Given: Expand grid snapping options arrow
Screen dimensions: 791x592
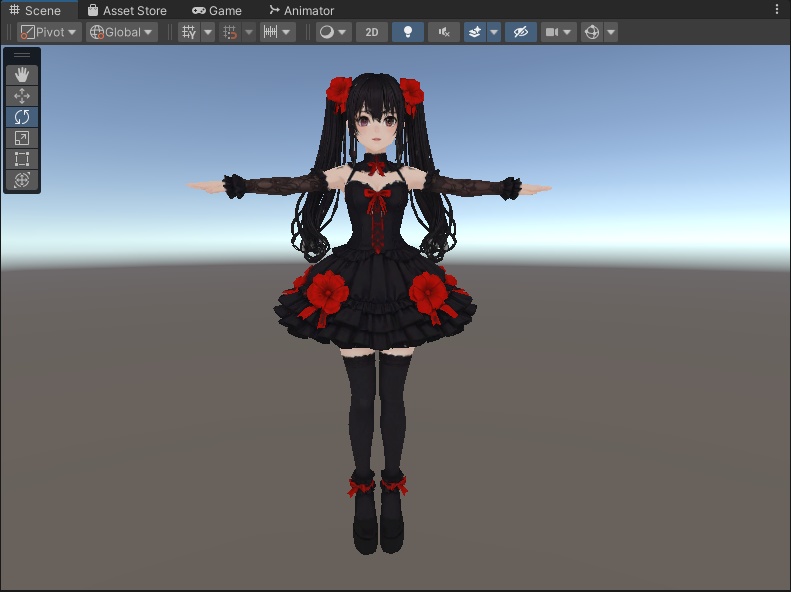Looking at the screenshot, I should coord(249,32).
